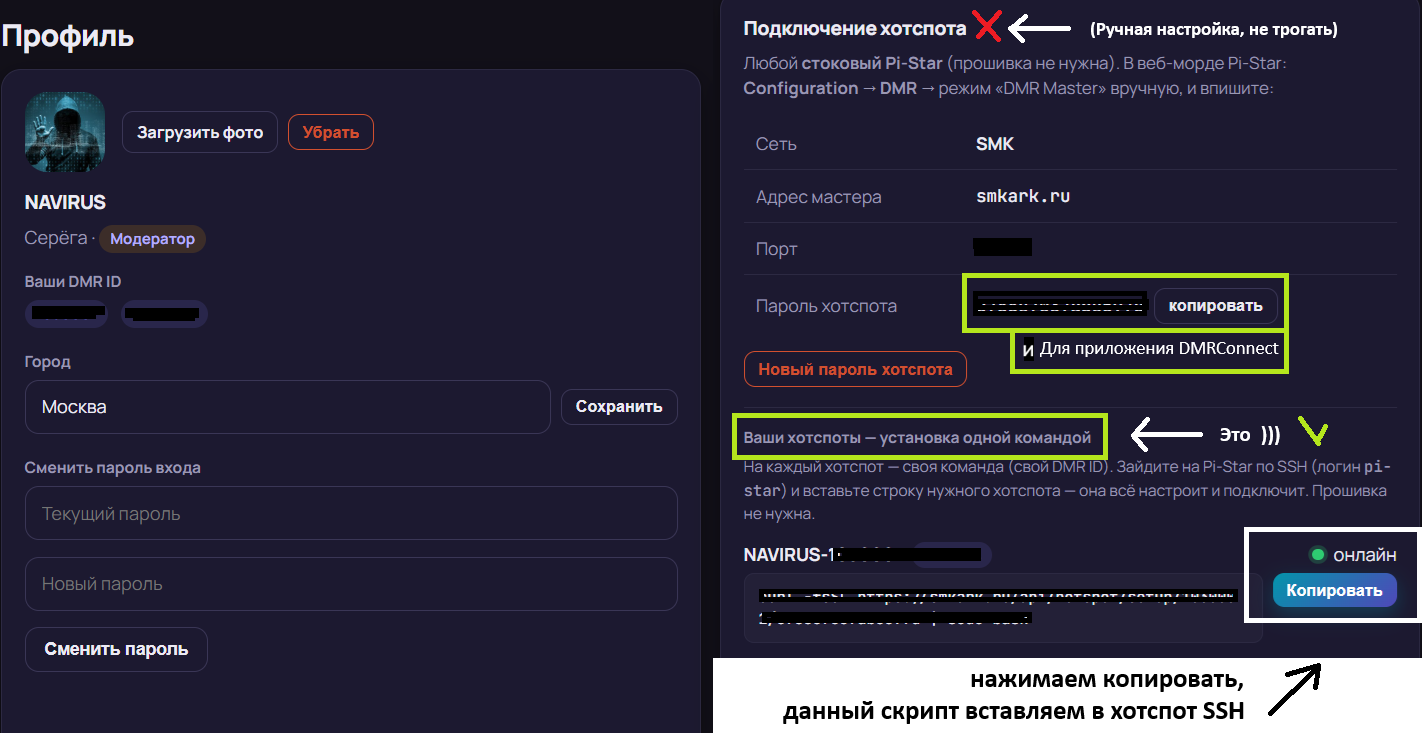
Task: Copy the setup command with the blue "Копировать" button
Action: tap(1334, 590)
